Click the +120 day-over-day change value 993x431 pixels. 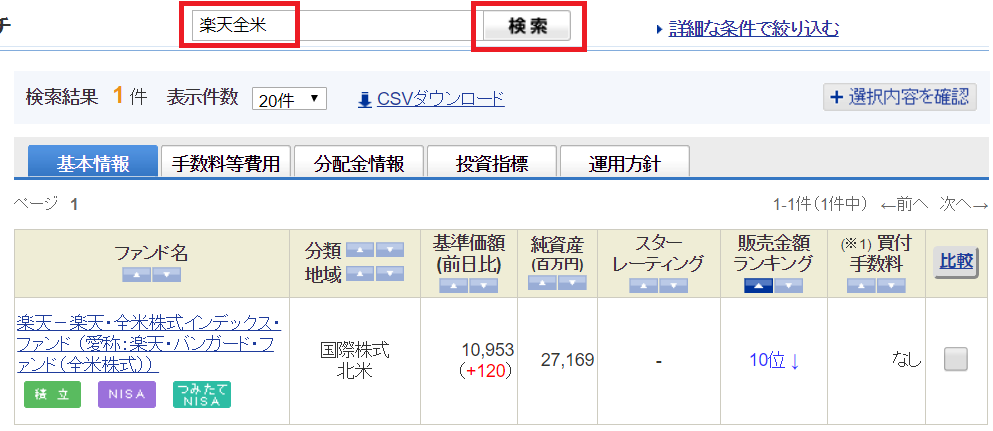tap(488, 371)
